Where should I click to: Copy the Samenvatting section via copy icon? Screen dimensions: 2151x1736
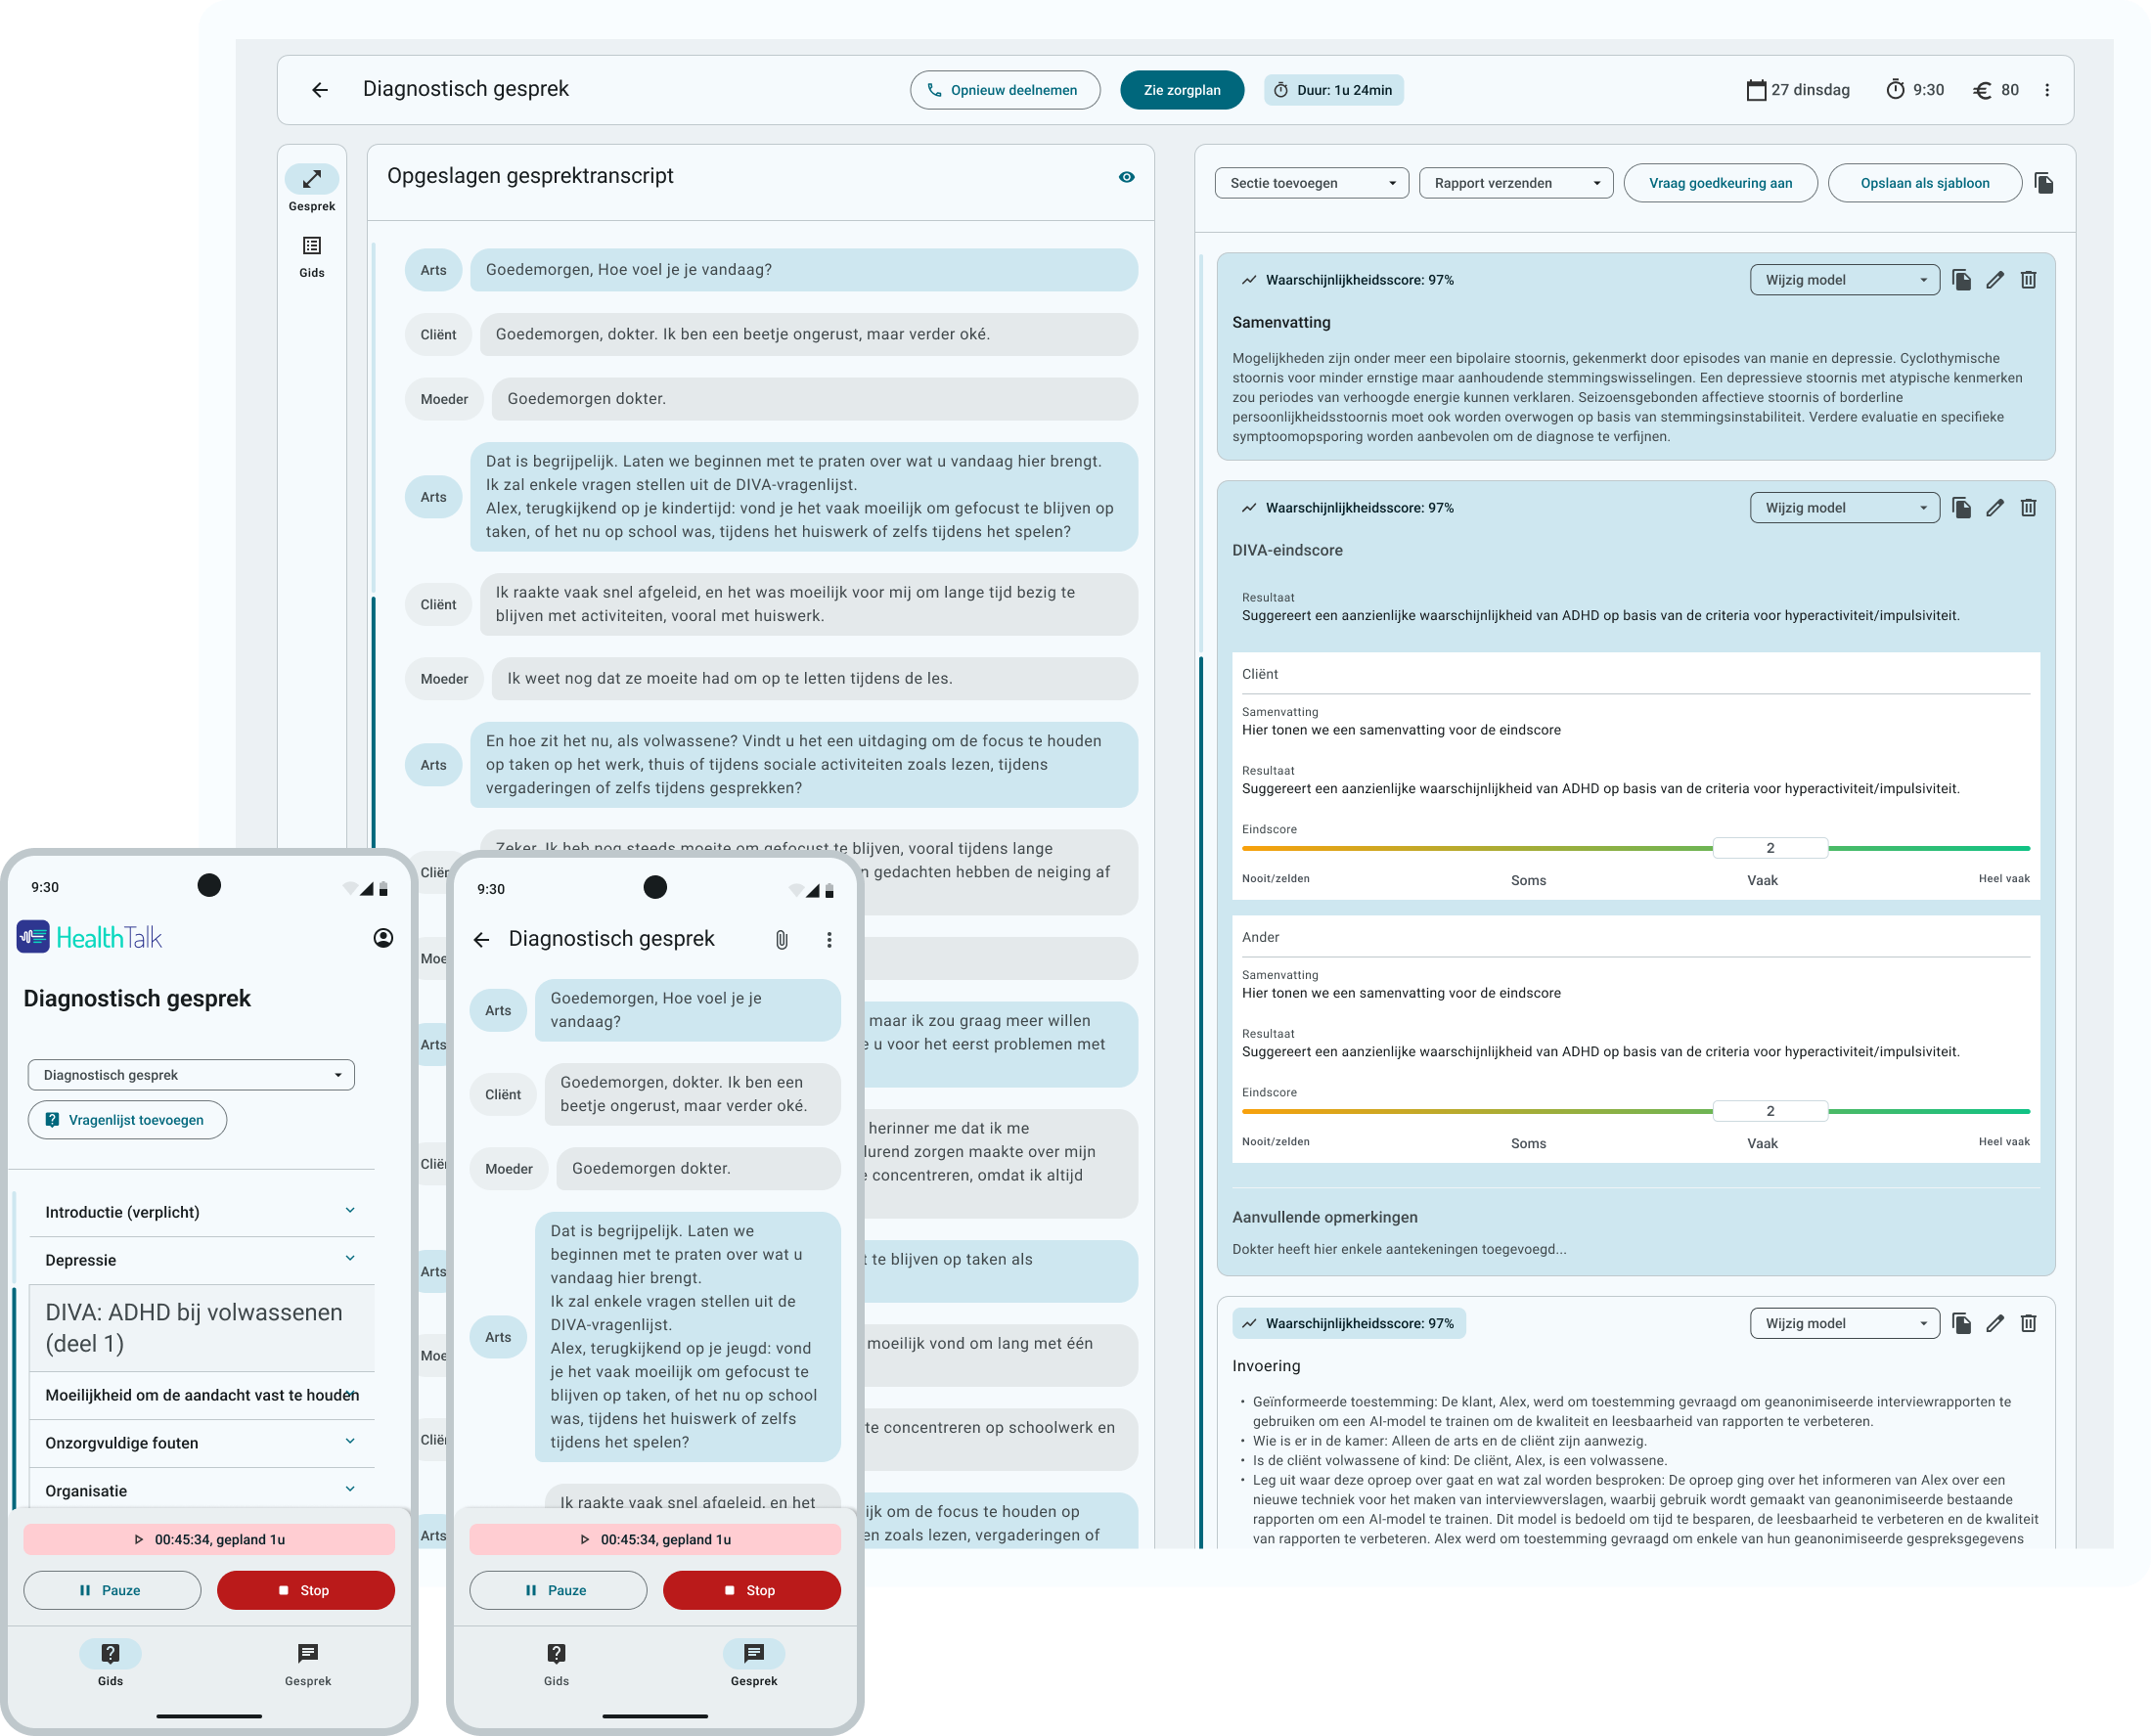coord(1961,280)
